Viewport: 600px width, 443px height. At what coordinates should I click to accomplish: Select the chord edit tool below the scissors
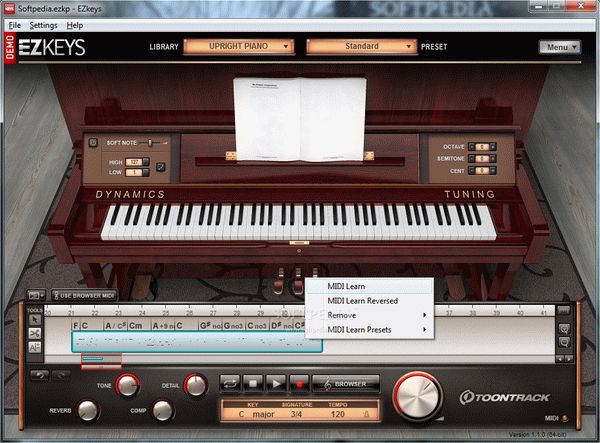pyautogui.click(x=34, y=347)
